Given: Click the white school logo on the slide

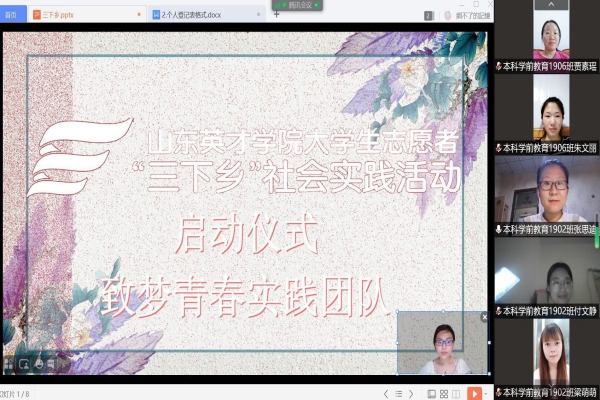Looking at the screenshot, I should 80,157.
